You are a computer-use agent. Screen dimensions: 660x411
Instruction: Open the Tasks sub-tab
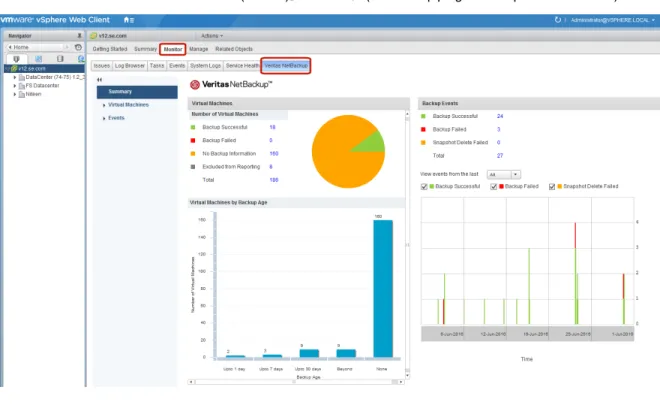157,66
